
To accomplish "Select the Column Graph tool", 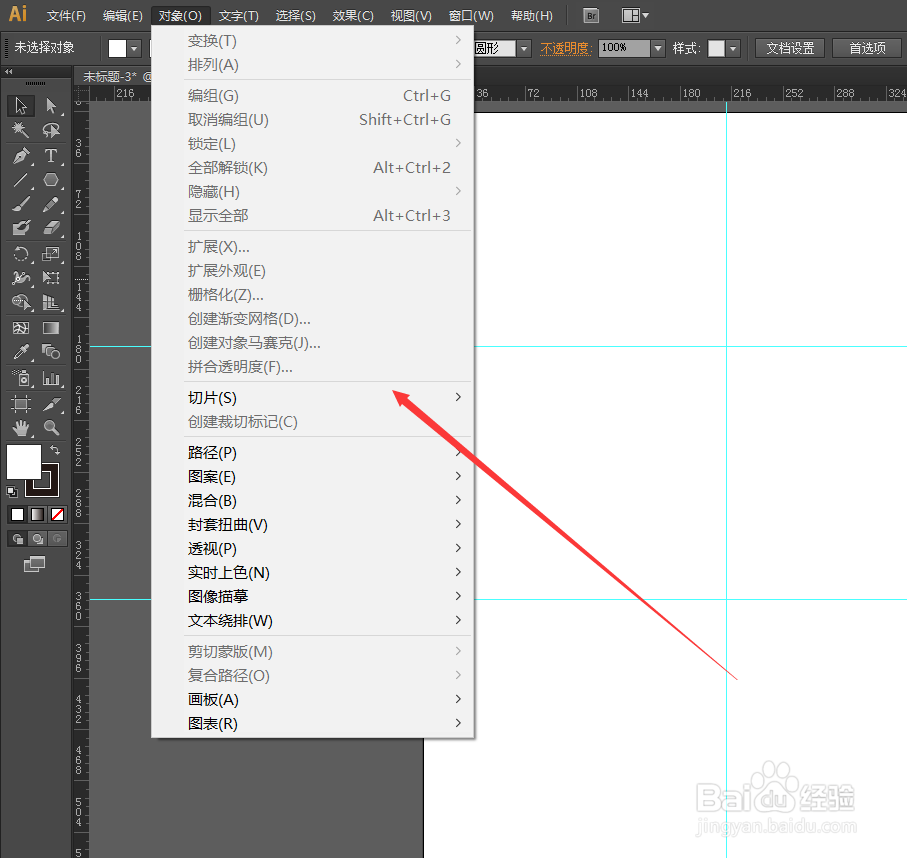I will (x=51, y=378).
